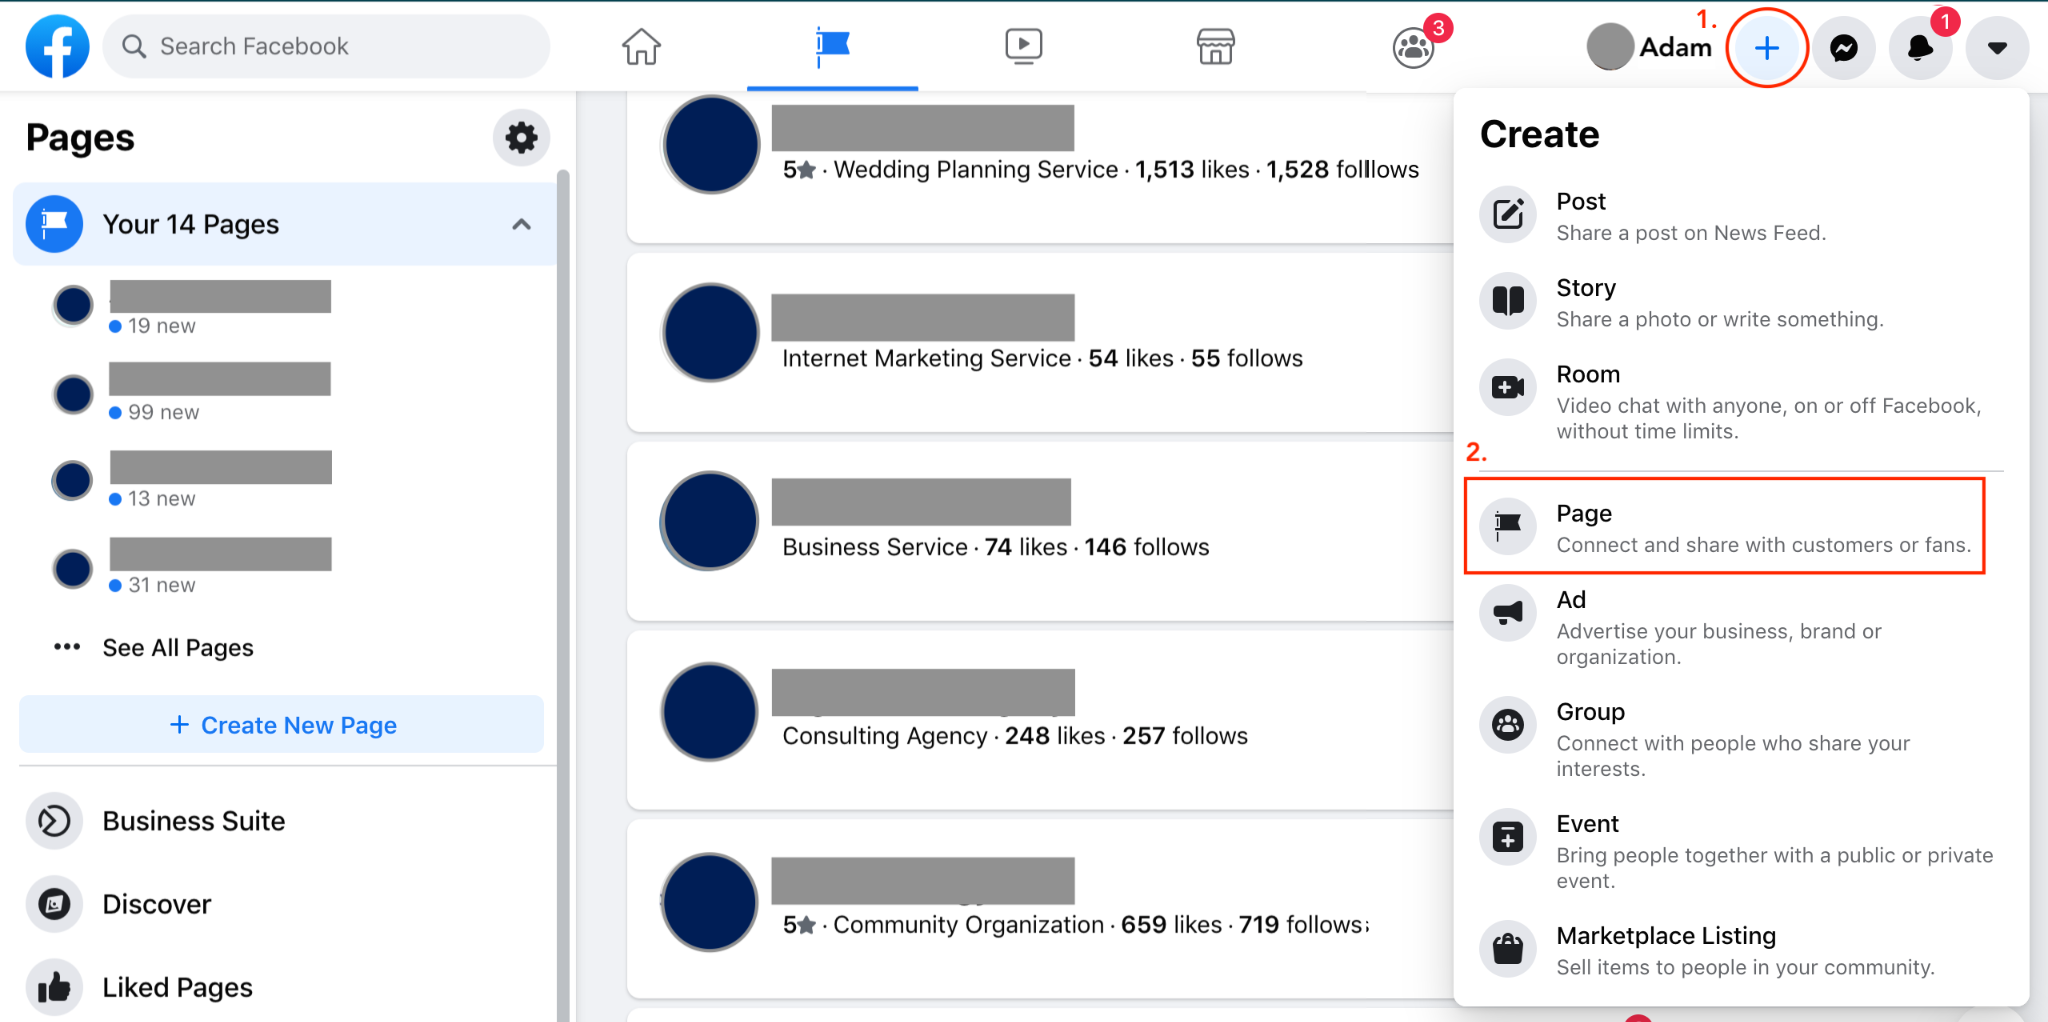Click the left sidebar scrollbar
This screenshot has width=2048, height=1022.
pos(563,596)
